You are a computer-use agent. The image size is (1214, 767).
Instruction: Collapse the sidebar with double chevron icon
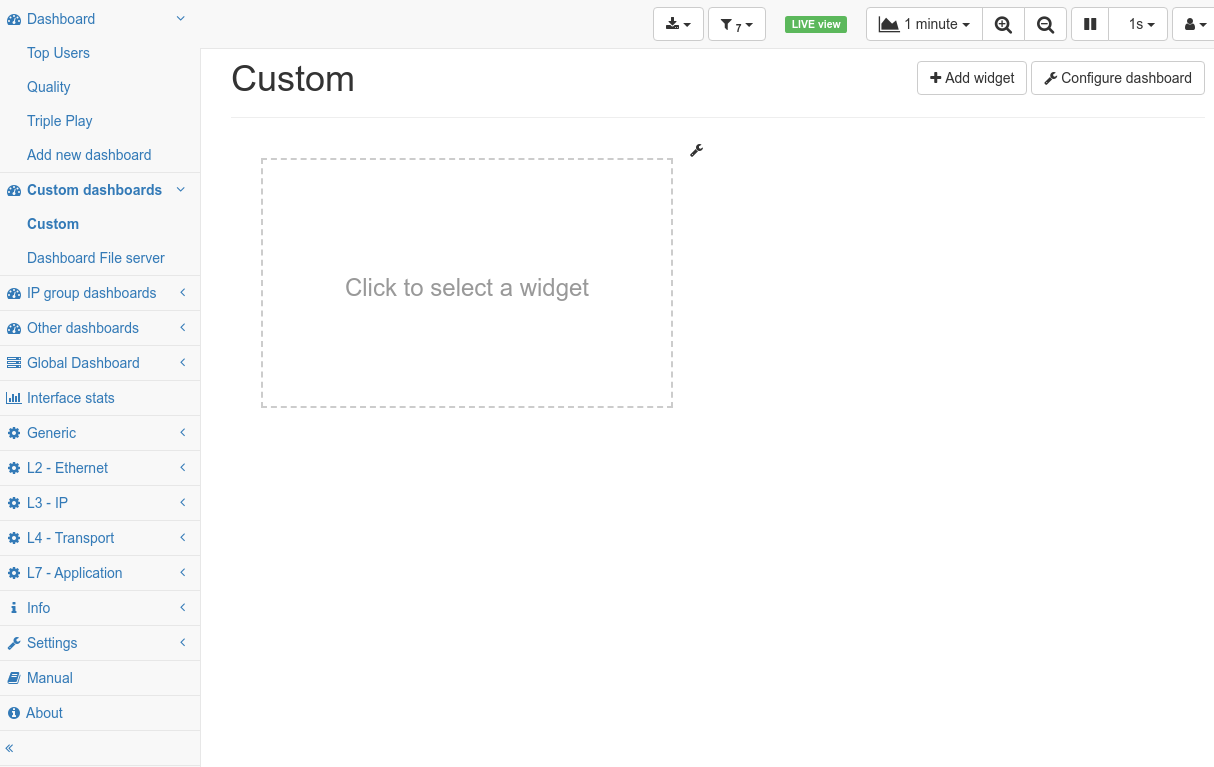(x=10, y=748)
